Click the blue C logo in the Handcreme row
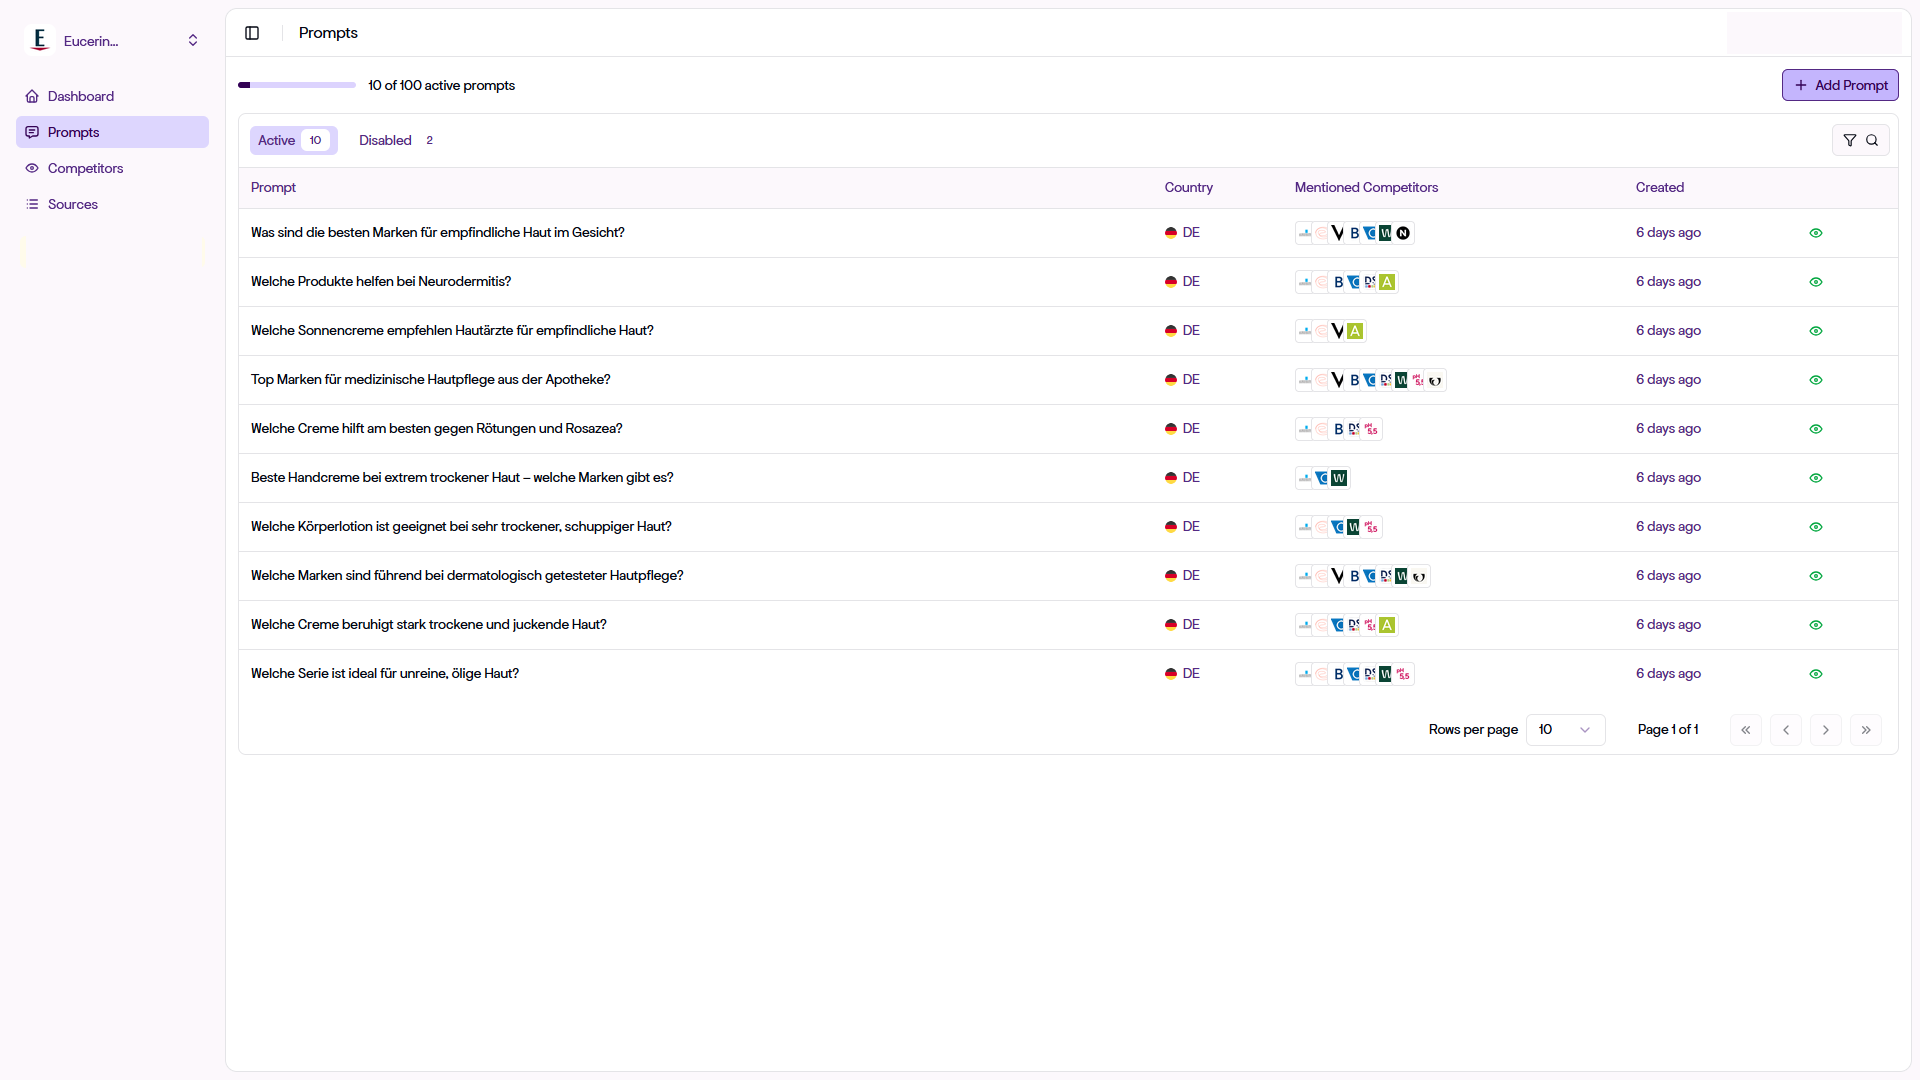 click(1322, 478)
